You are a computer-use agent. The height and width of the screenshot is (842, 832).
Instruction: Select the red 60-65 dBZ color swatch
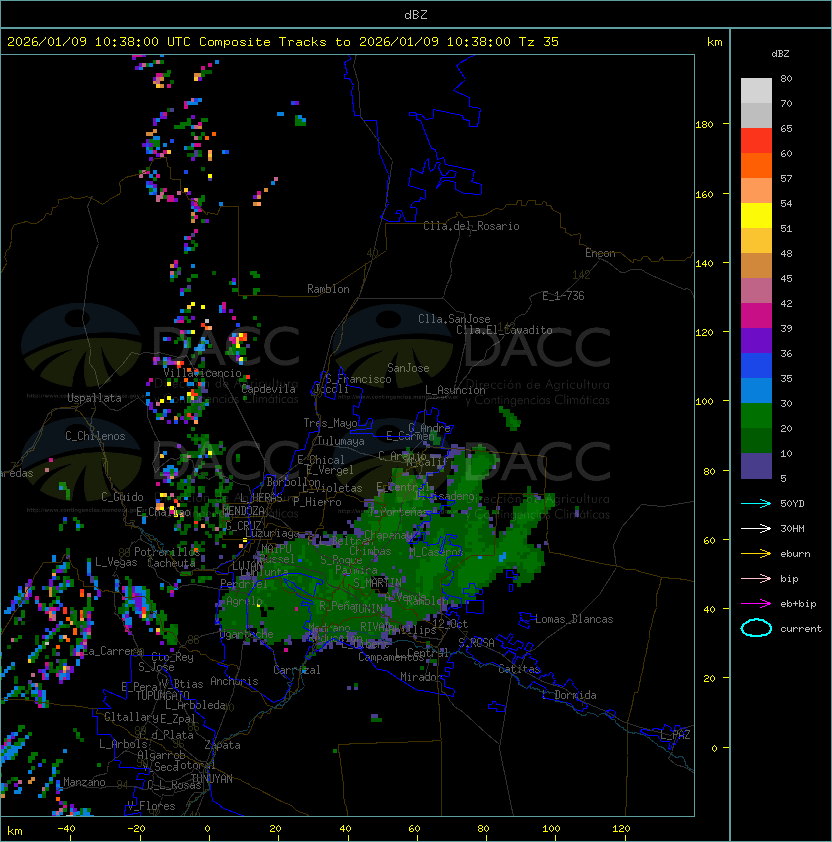[756, 141]
